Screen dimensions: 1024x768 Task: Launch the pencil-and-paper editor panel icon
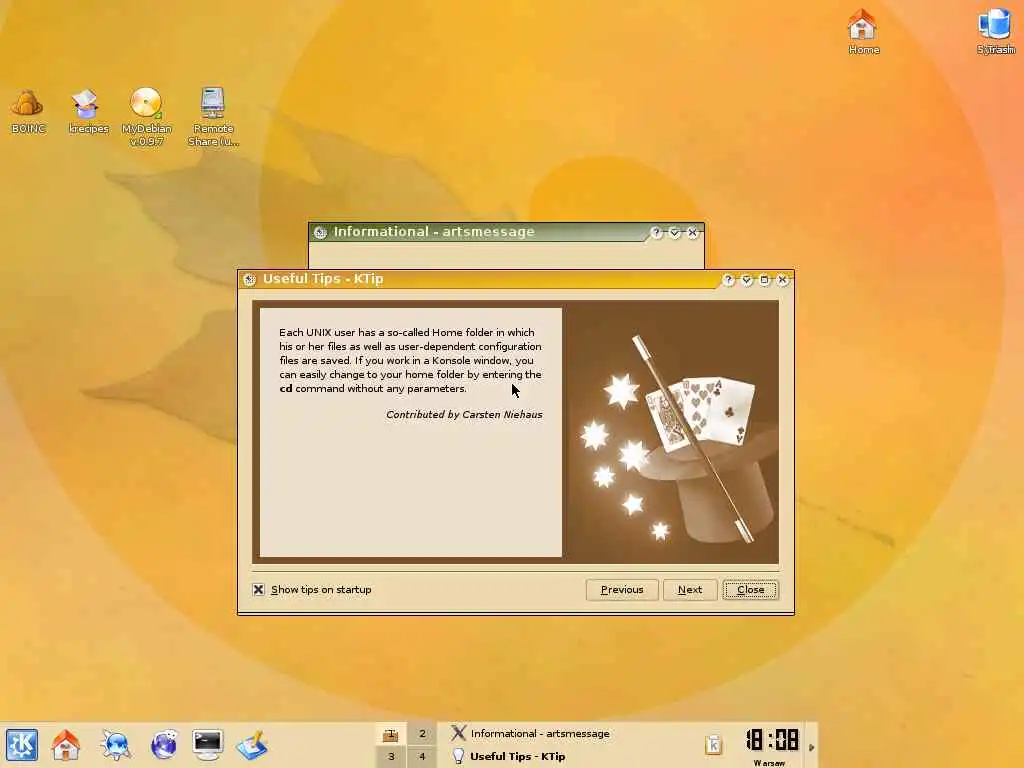252,745
